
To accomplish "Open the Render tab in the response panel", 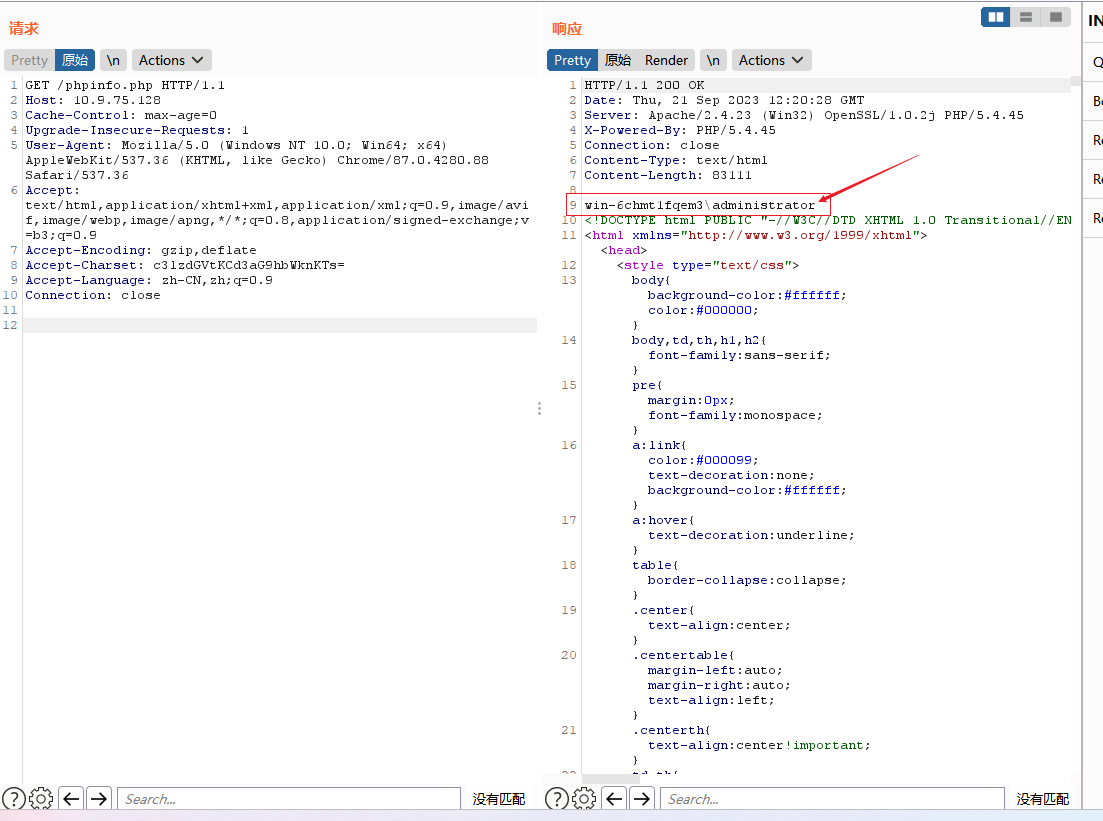I will coord(666,60).
